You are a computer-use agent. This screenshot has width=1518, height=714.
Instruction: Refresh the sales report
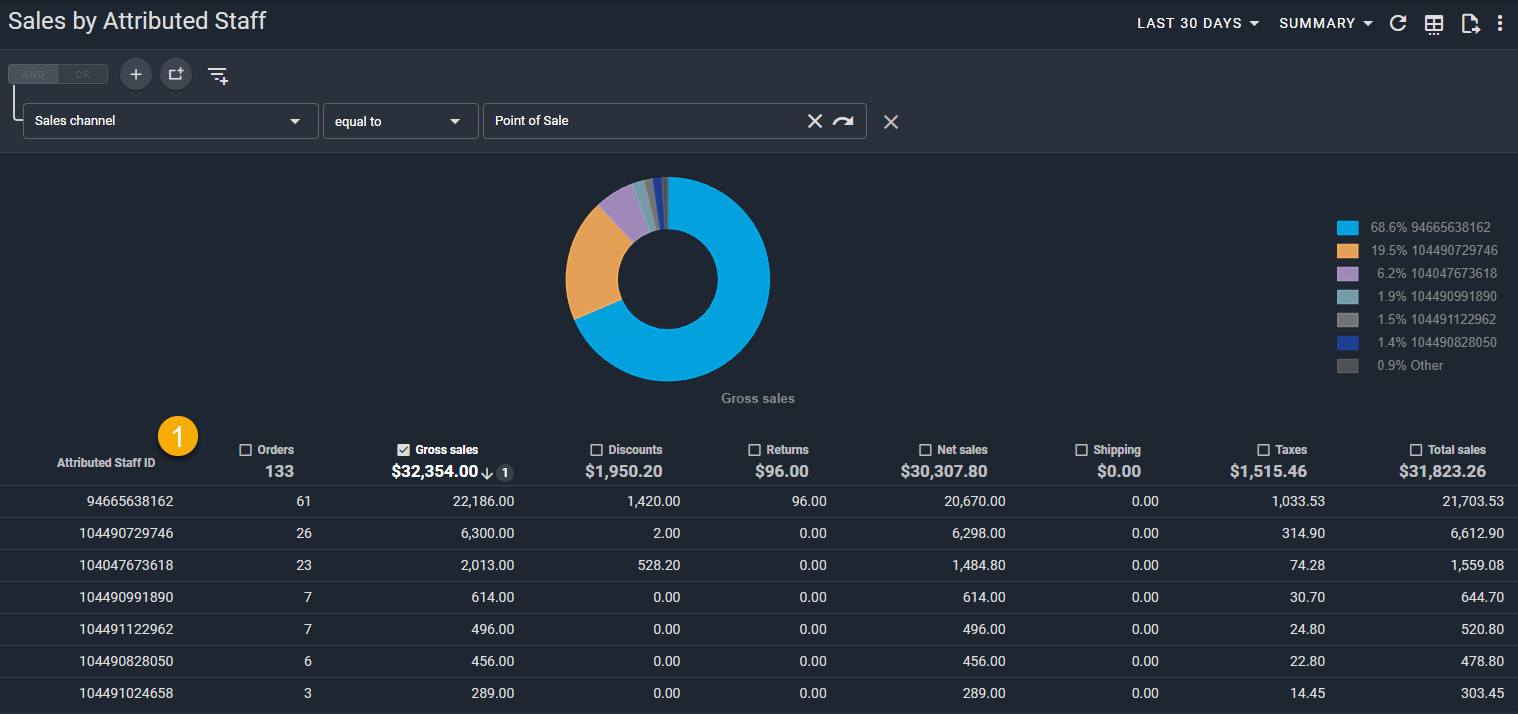pyautogui.click(x=1399, y=23)
